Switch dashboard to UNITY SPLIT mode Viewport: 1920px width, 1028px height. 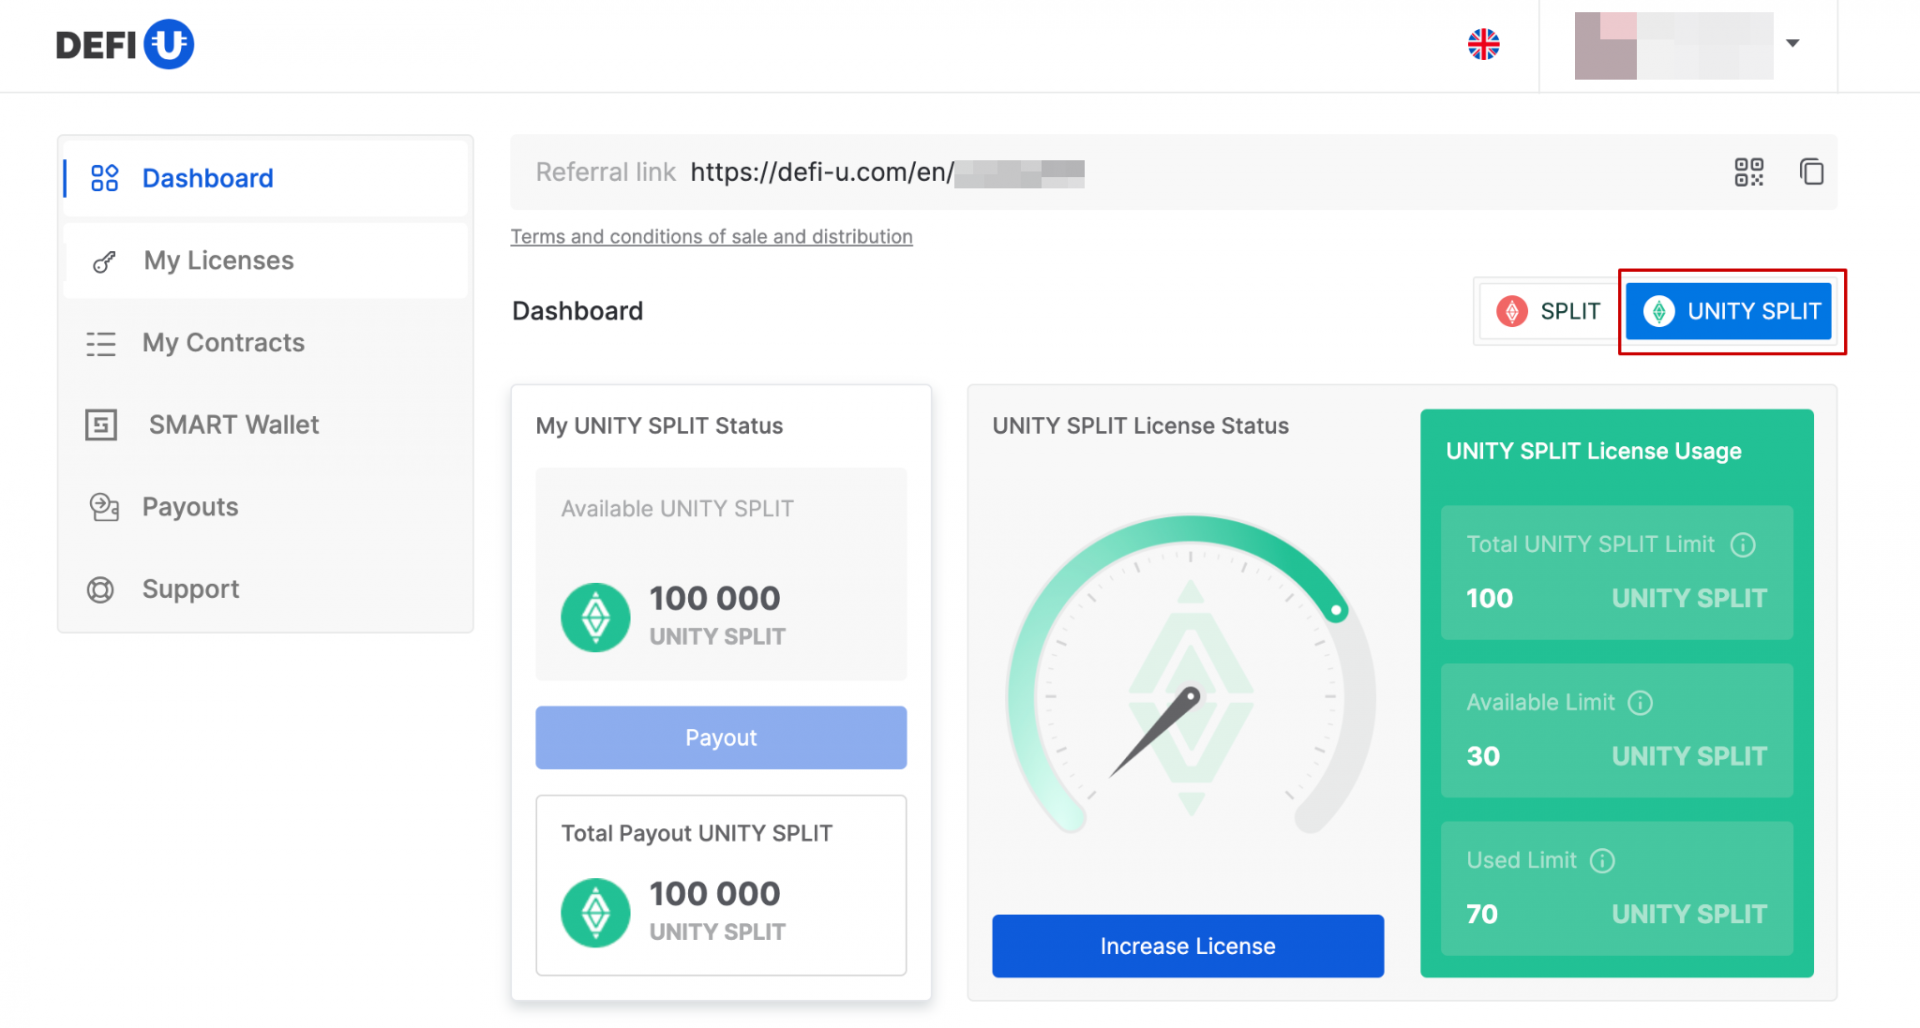click(1729, 312)
